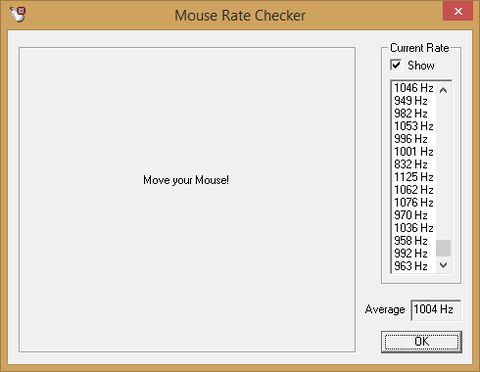Select the 970 Hz entry
The height and width of the screenshot is (372, 480).
pyautogui.click(x=414, y=215)
